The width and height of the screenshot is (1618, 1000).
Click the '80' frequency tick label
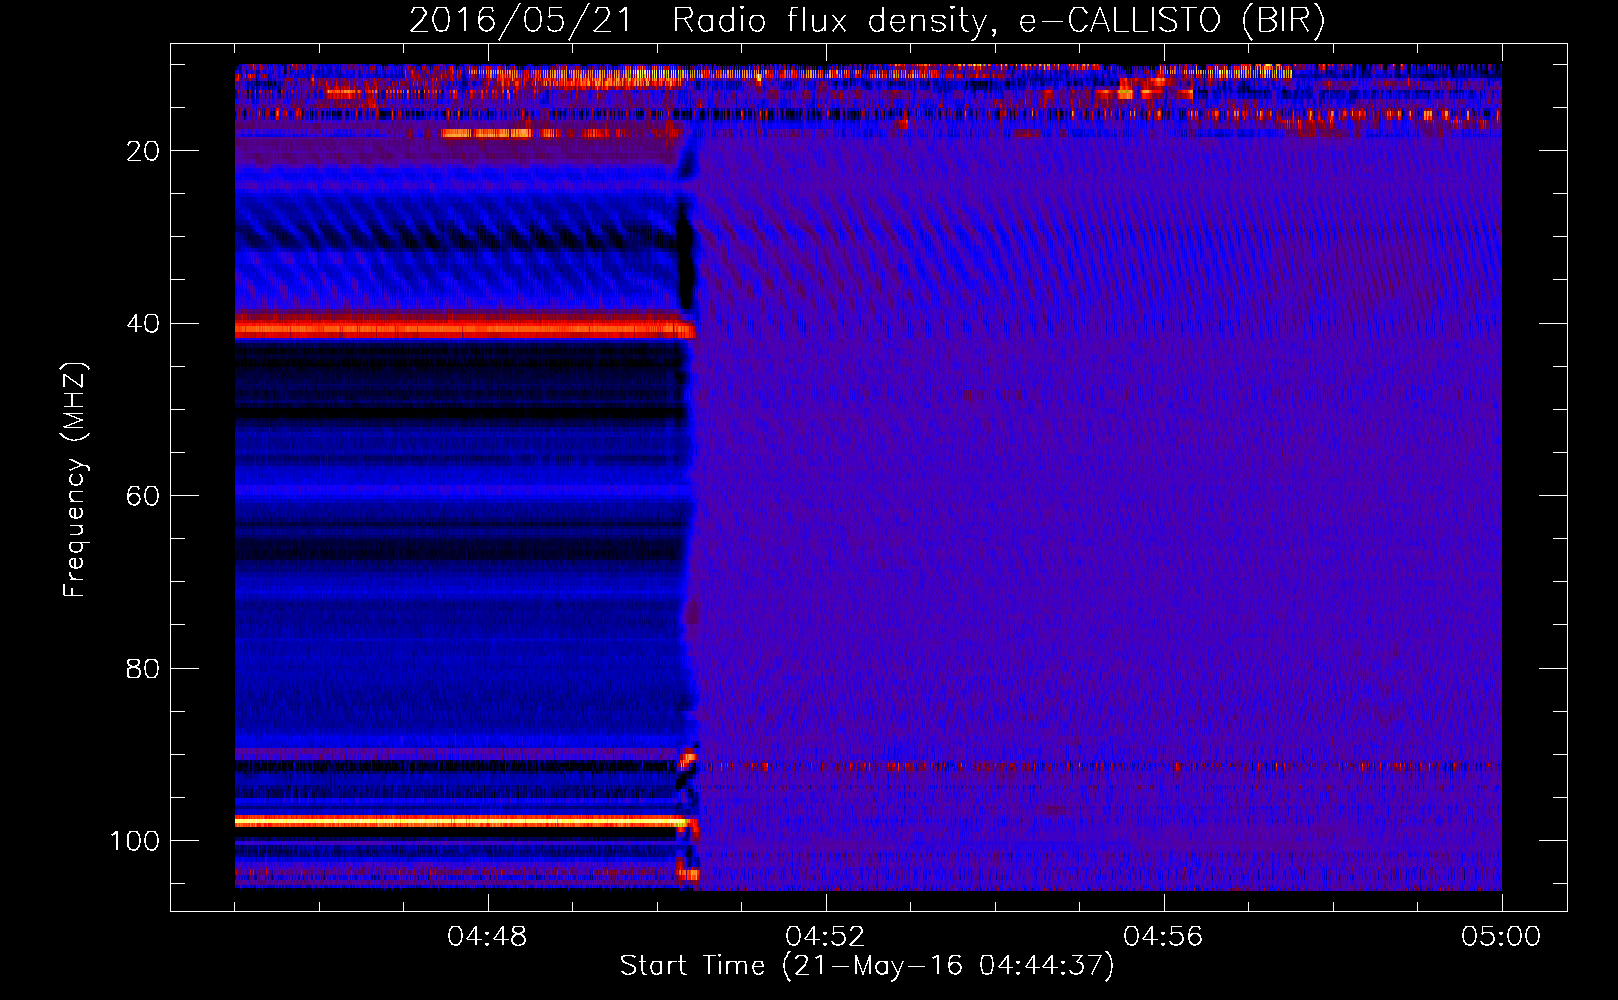tap(143, 668)
